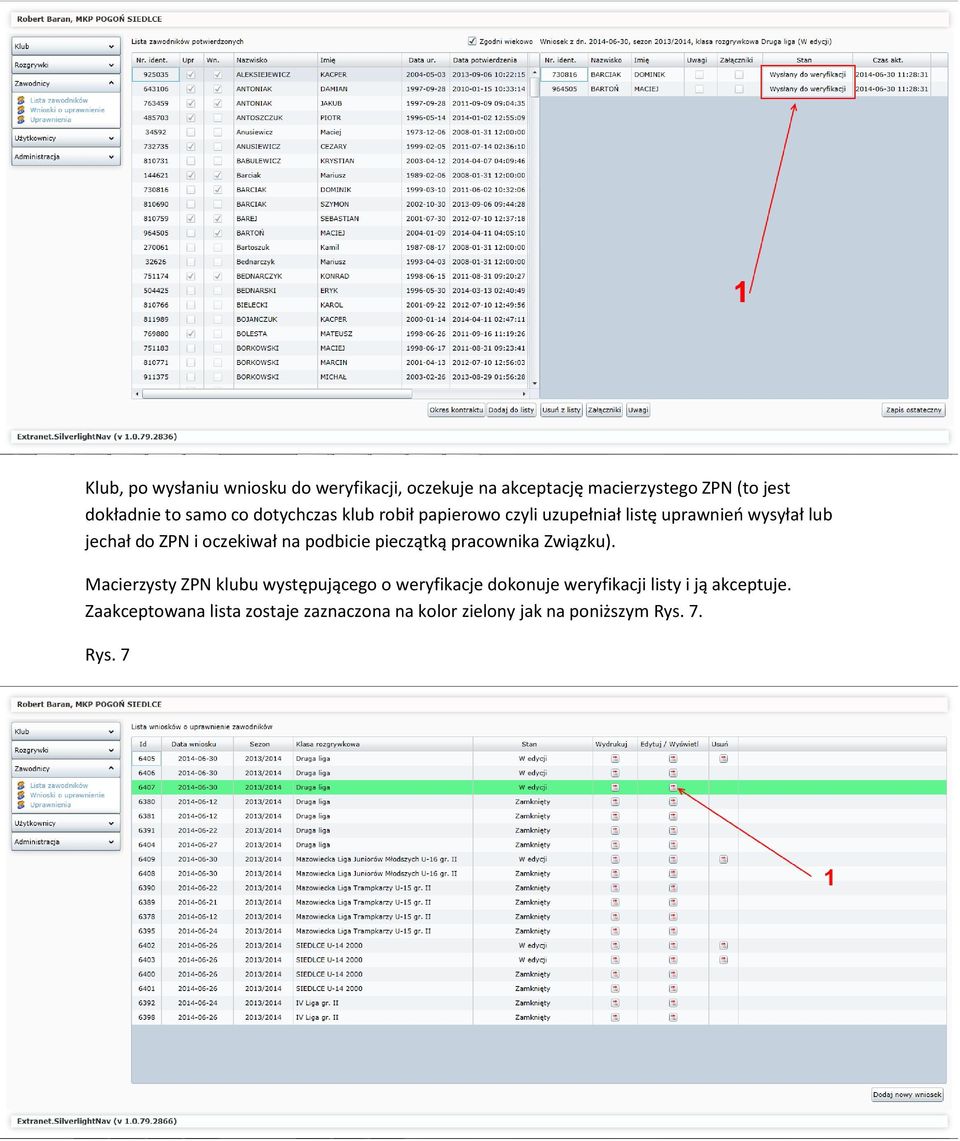This screenshot has width=960, height=1141.
Task: Delete request 6402 via its Usuń icon
Action: [723, 945]
